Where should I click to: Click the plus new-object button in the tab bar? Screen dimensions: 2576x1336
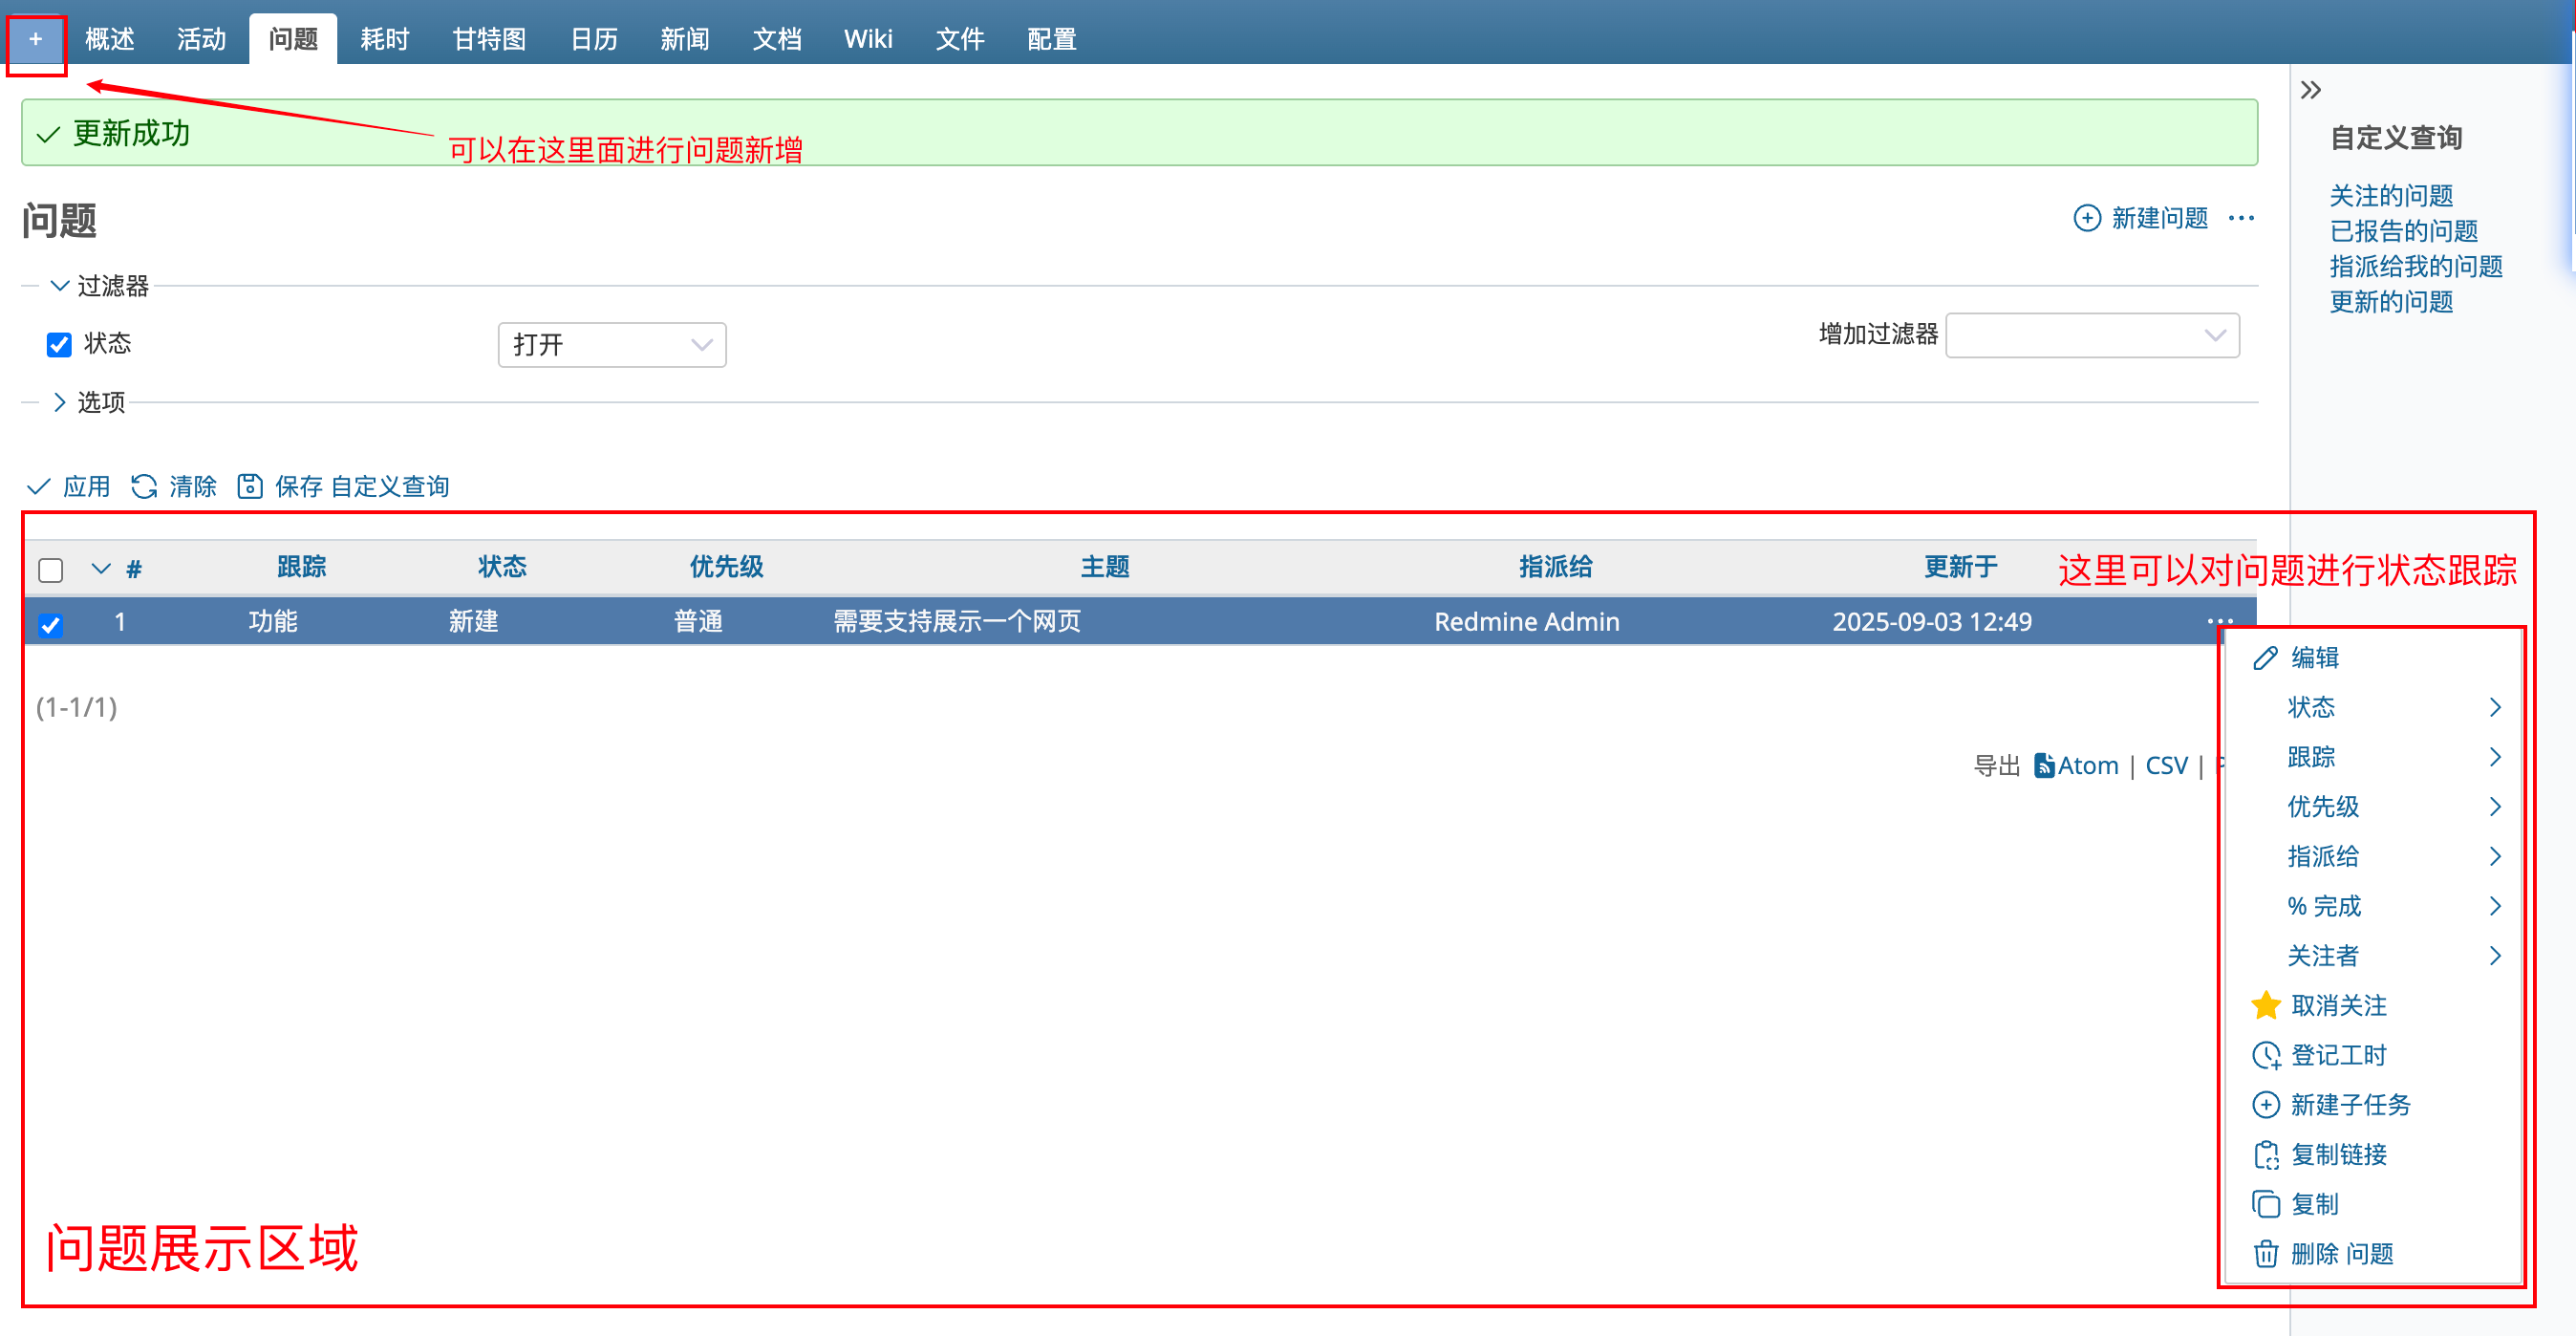[36, 40]
